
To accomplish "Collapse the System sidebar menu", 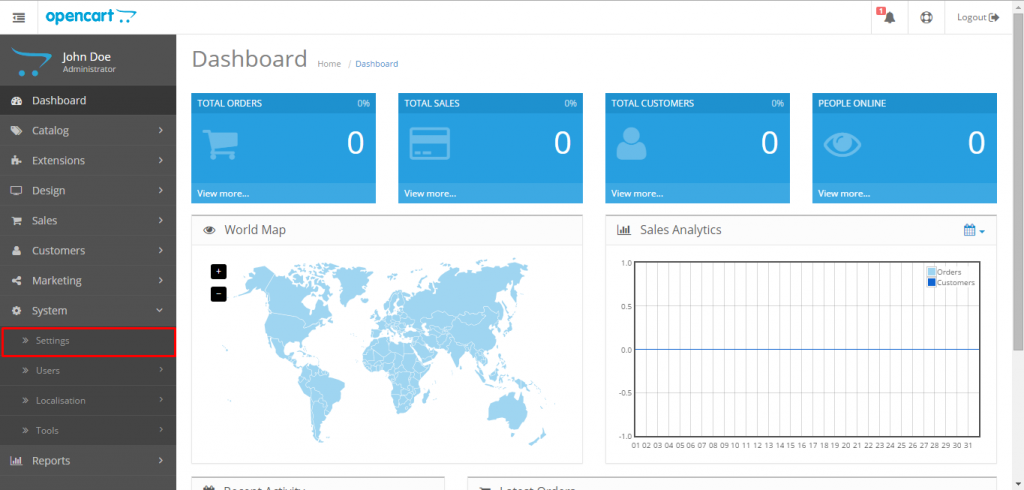I will [x=88, y=310].
